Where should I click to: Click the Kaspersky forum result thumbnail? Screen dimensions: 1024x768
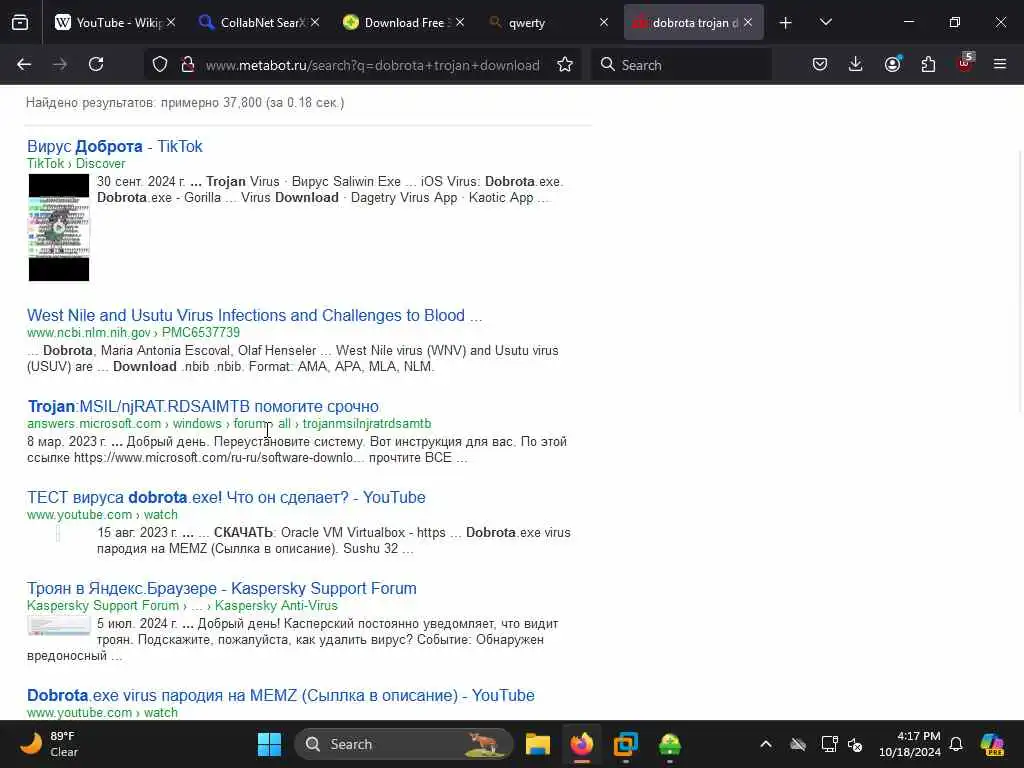click(59, 626)
